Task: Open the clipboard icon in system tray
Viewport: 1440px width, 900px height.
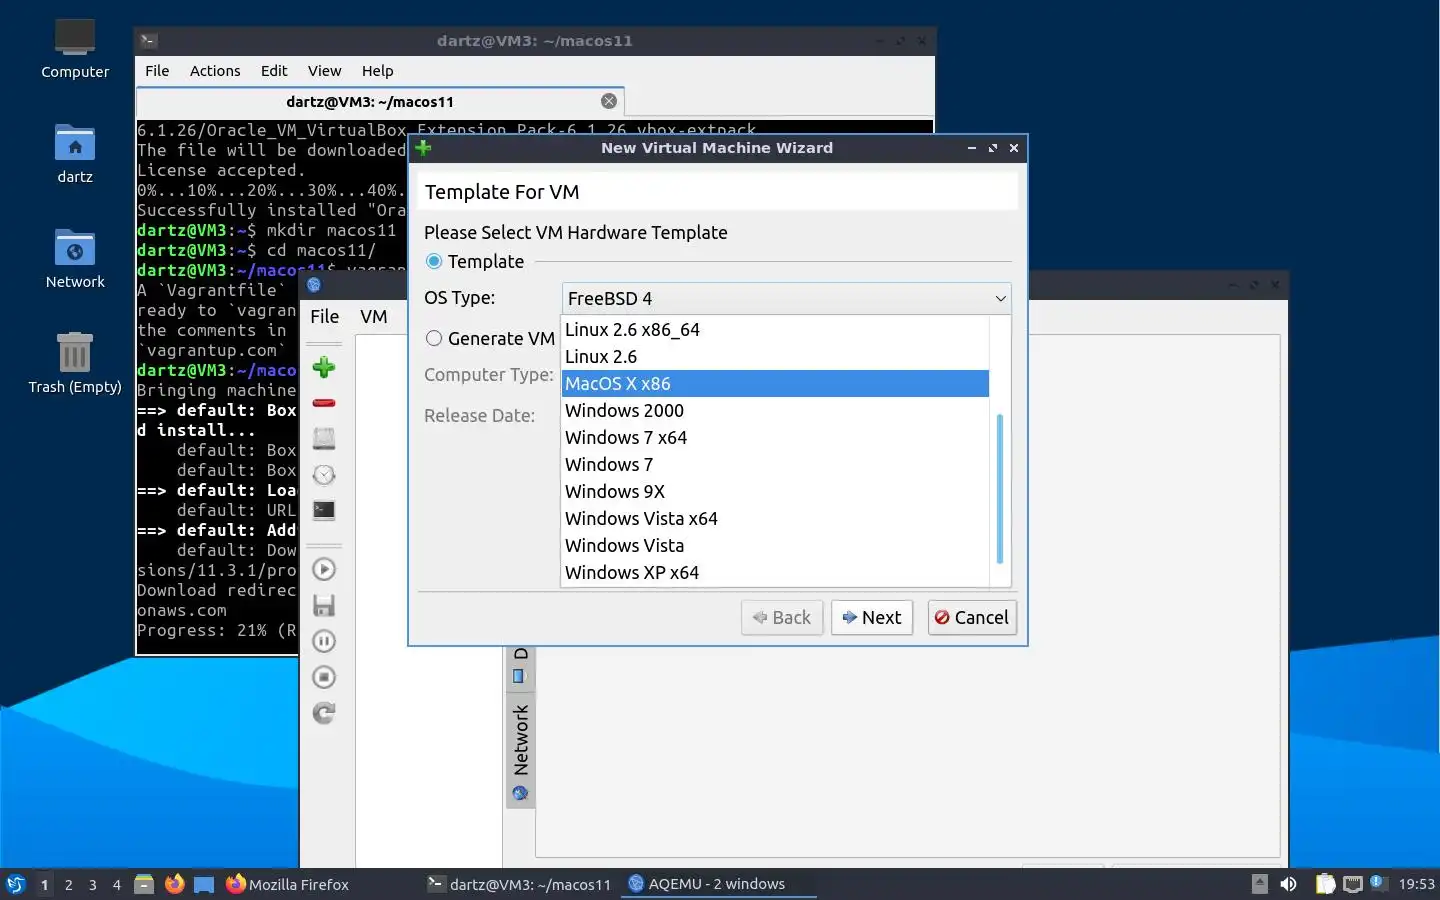Action: pos(1325,884)
